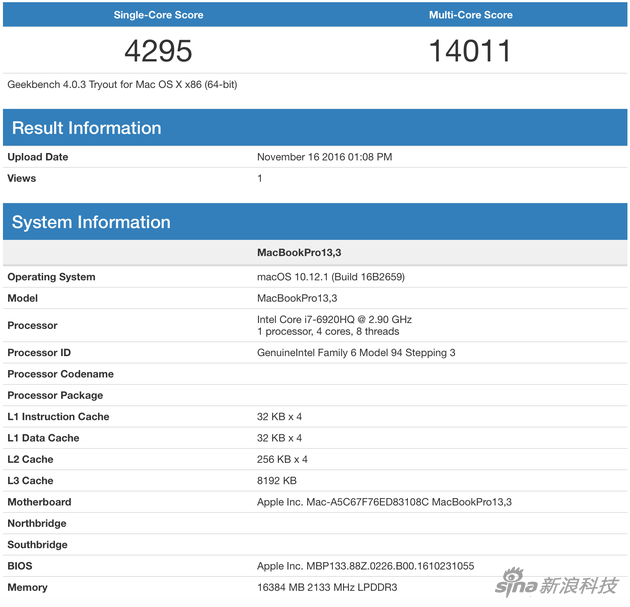630x607 pixels.
Task: Click the Motherboard Apple Inc. value text
Action: (x=384, y=502)
